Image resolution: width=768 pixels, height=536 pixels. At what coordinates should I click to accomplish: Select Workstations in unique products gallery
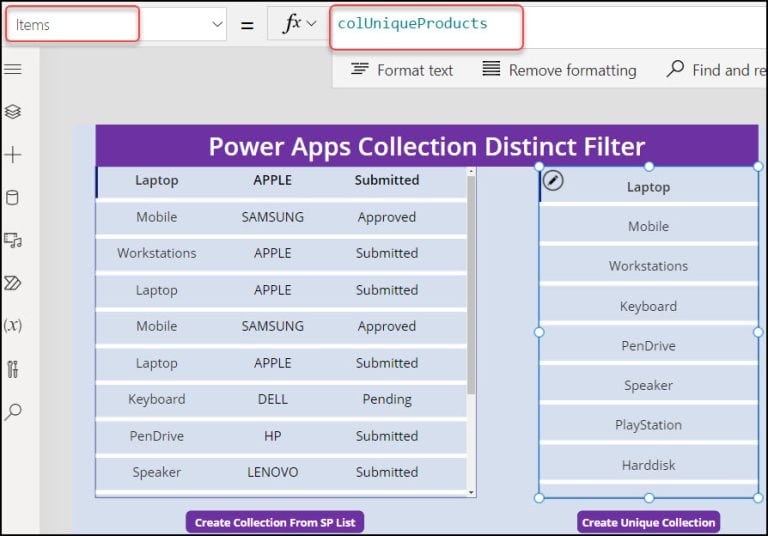[x=648, y=266]
